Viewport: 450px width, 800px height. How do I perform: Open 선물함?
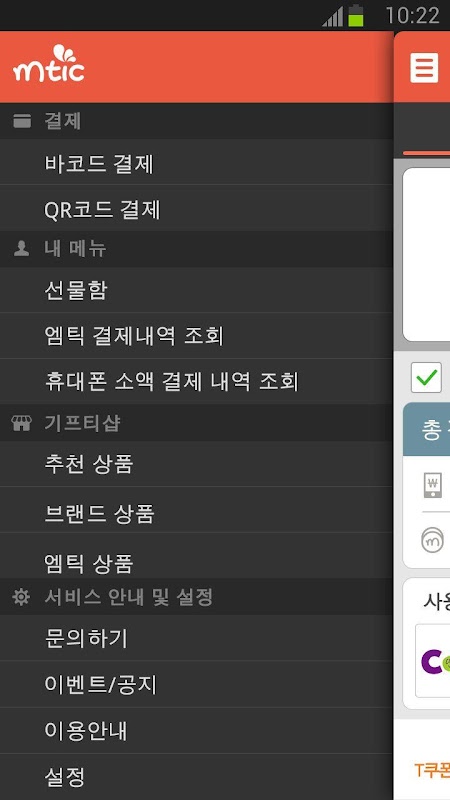pos(196,290)
